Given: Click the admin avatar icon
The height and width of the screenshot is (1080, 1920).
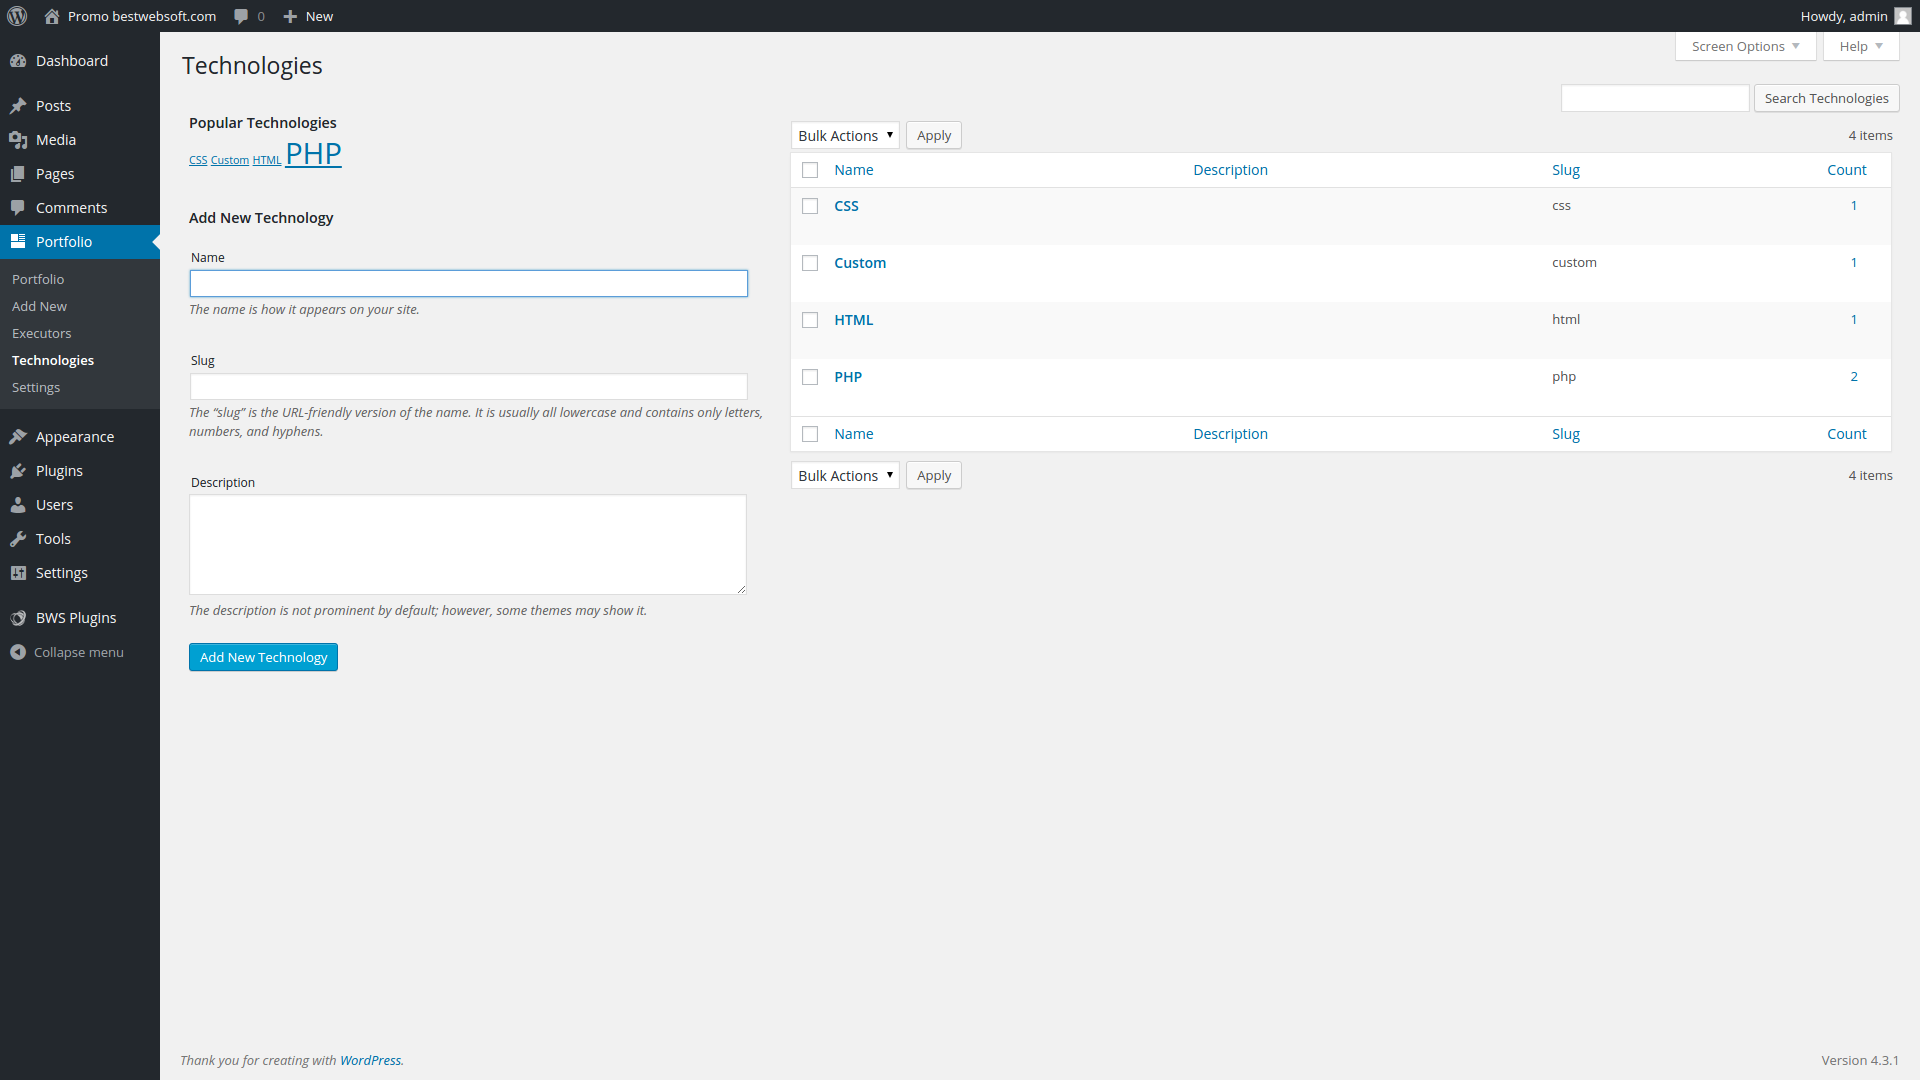Looking at the screenshot, I should coord(1903,16).
